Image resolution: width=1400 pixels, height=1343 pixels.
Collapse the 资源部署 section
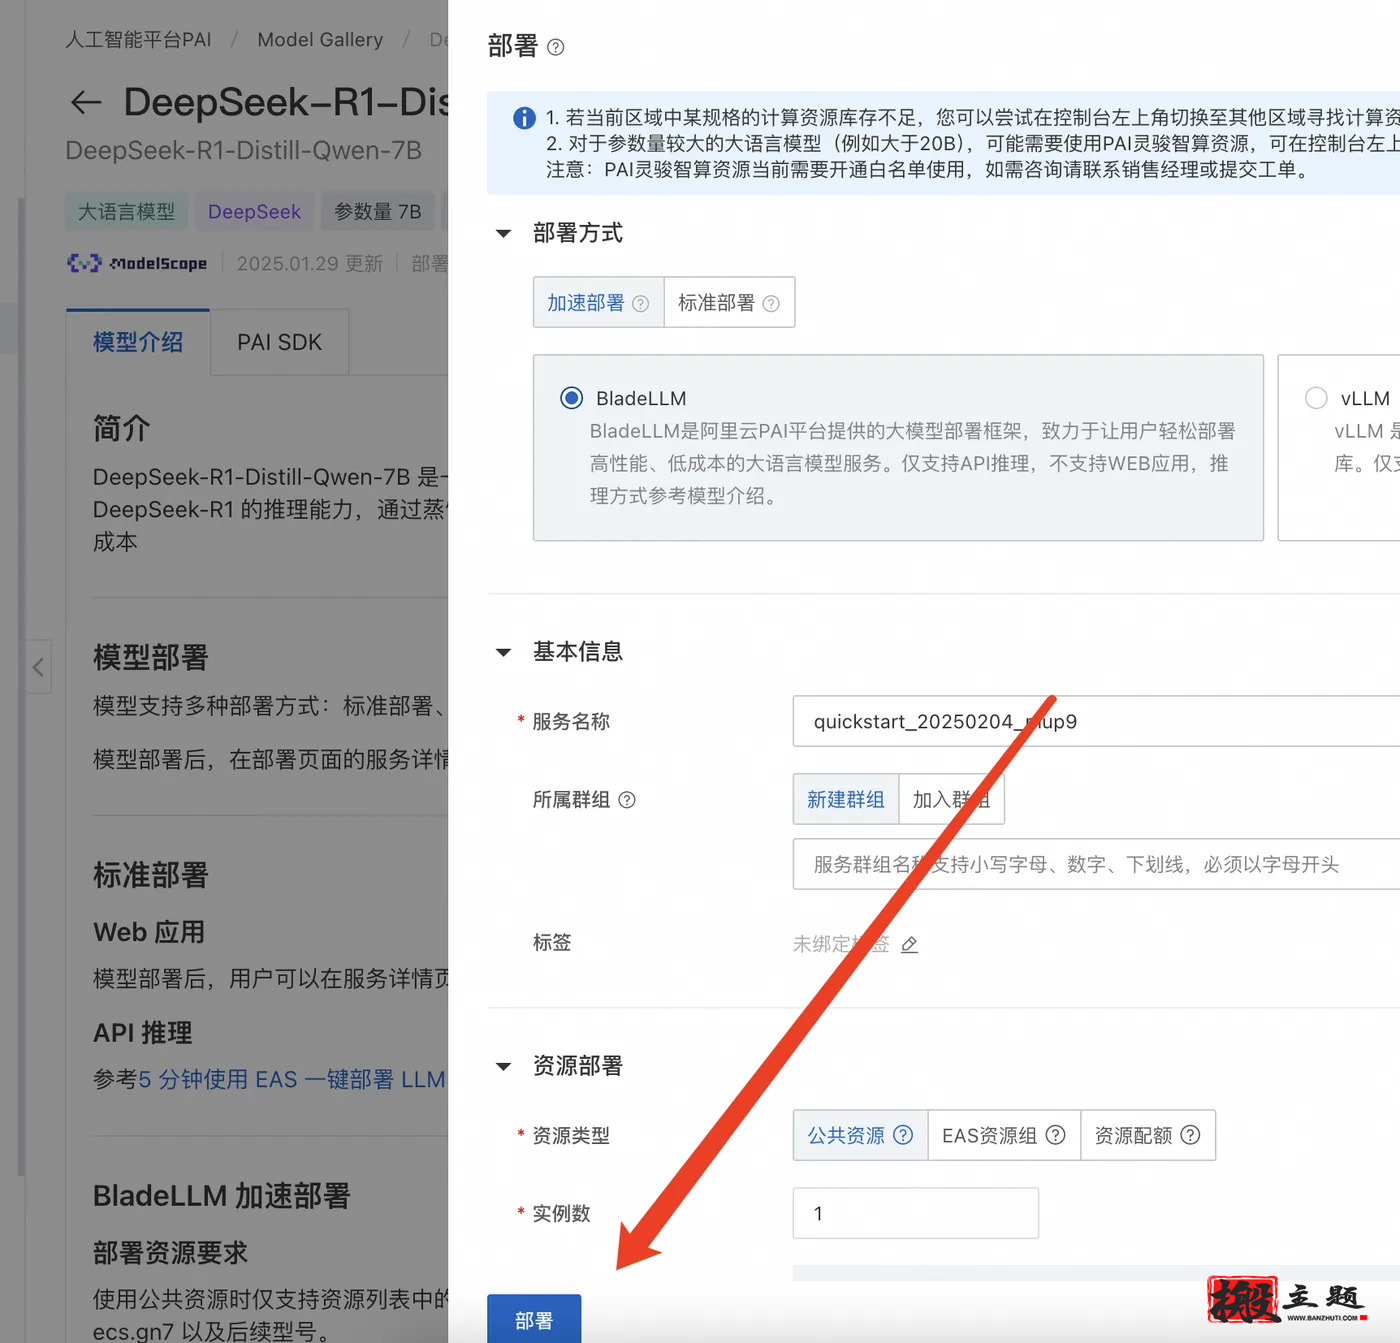coord(504,1067)
